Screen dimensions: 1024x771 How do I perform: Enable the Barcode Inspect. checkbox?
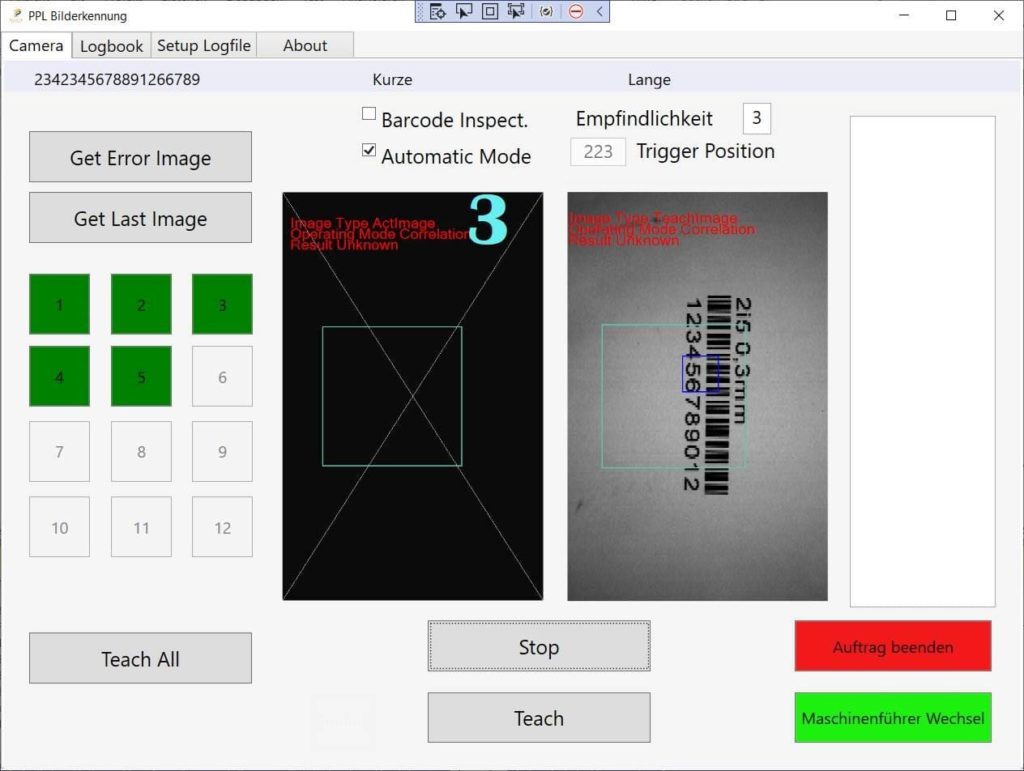coord(369,114)
